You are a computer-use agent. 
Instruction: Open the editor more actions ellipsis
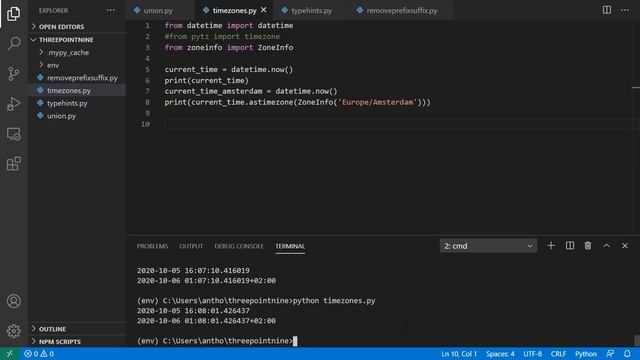point(625,10)
